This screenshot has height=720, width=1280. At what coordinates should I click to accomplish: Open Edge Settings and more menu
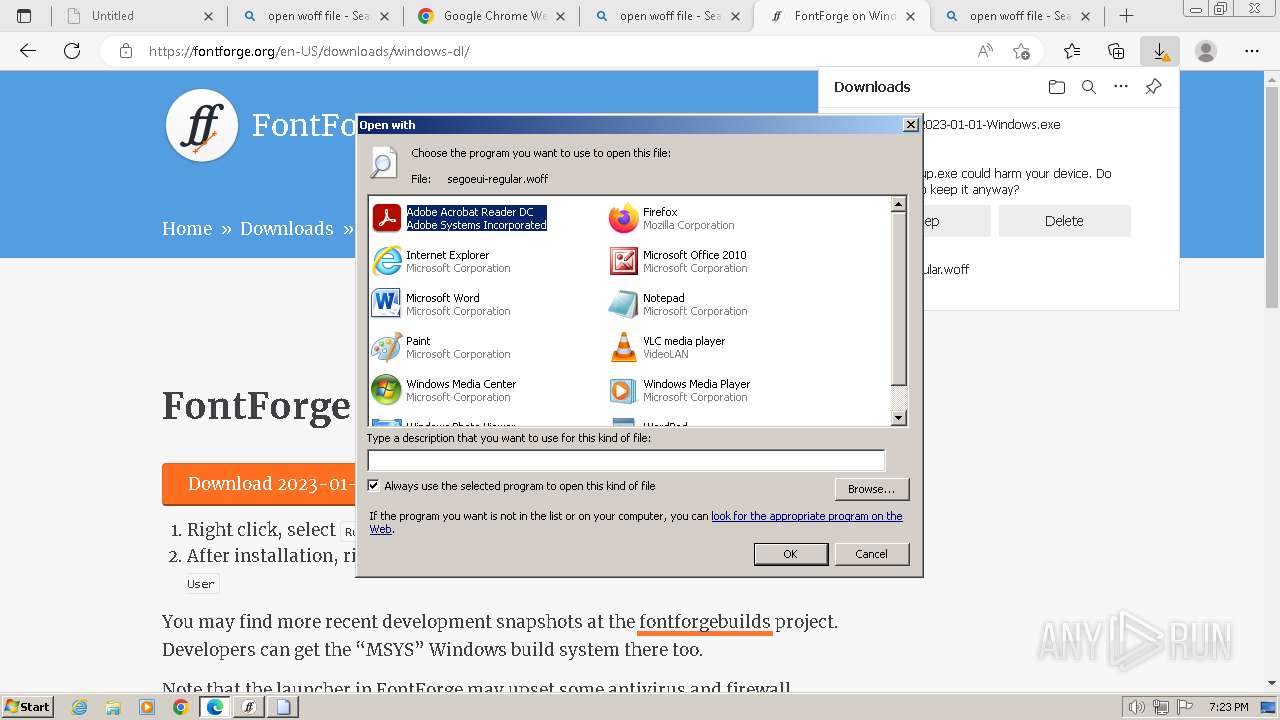click(x=1252, y=51)
